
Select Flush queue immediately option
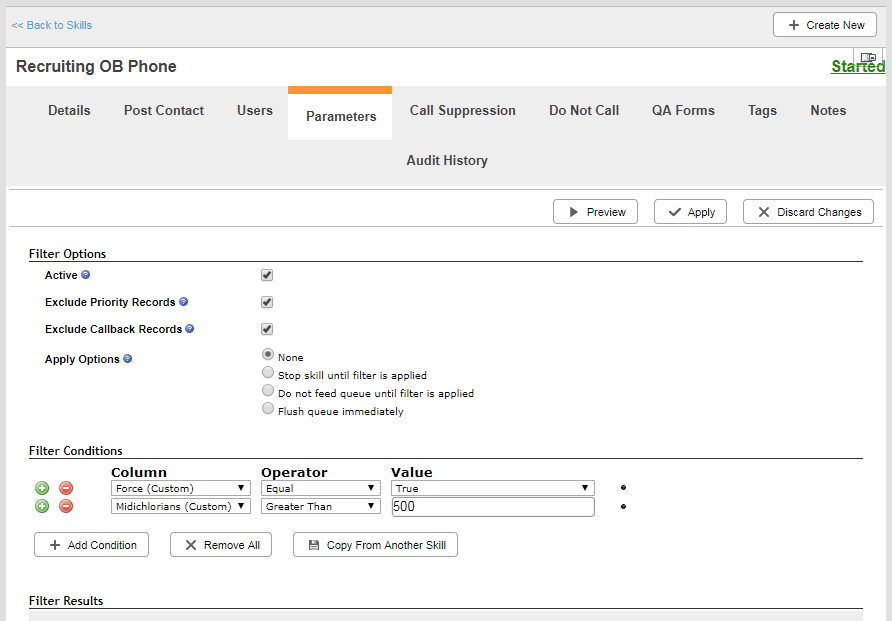coord(267,408)
